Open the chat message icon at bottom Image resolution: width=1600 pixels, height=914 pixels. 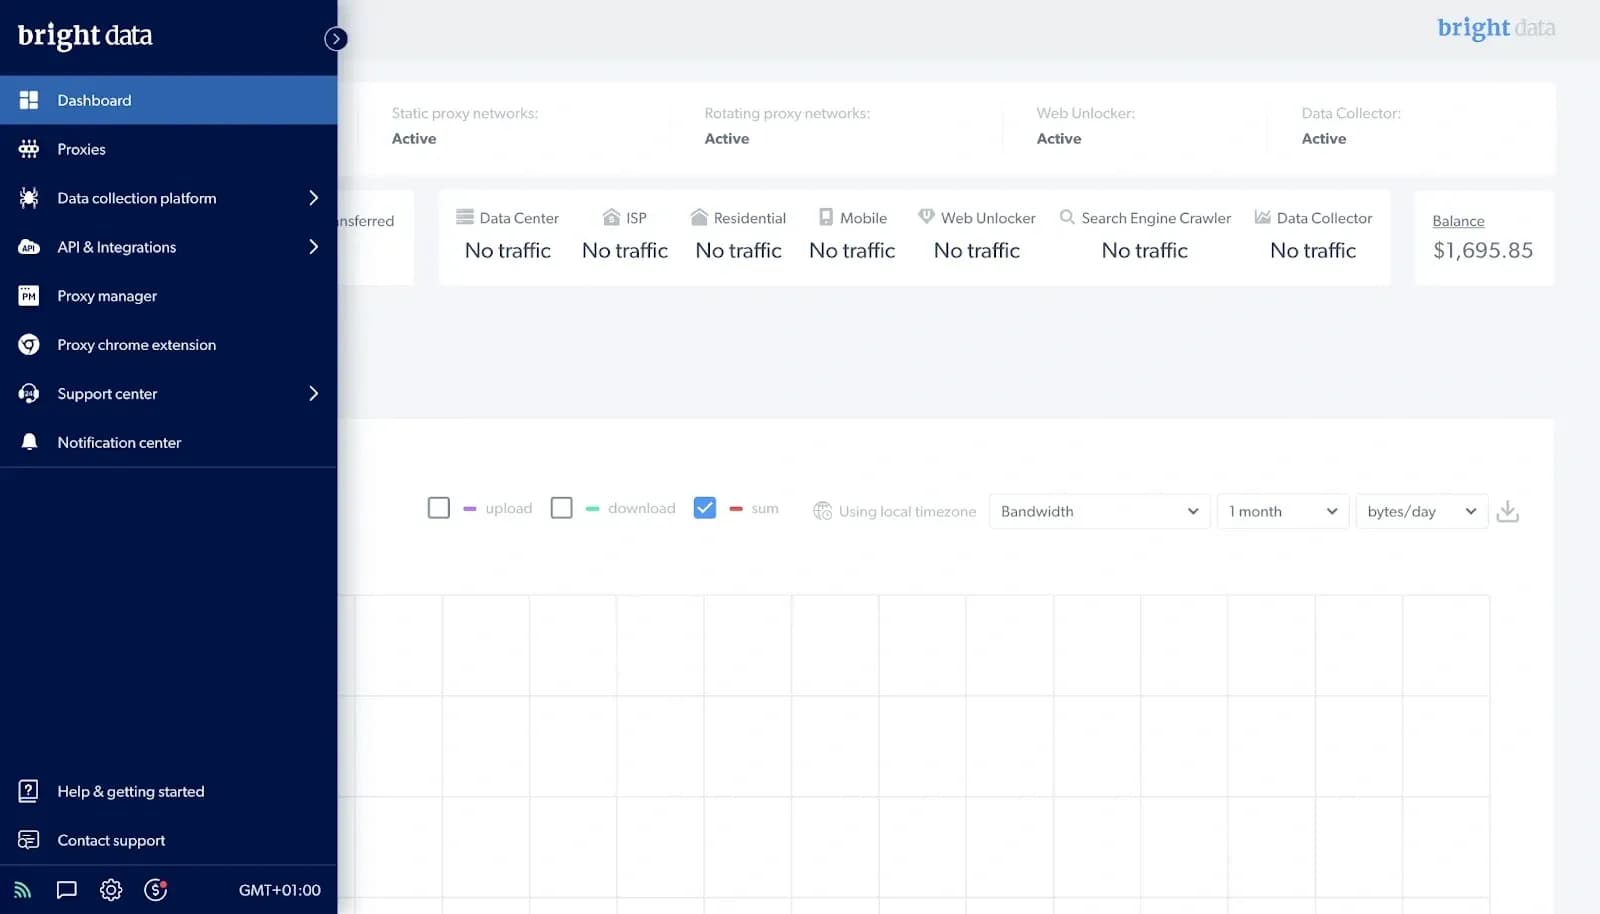(66, 889)
